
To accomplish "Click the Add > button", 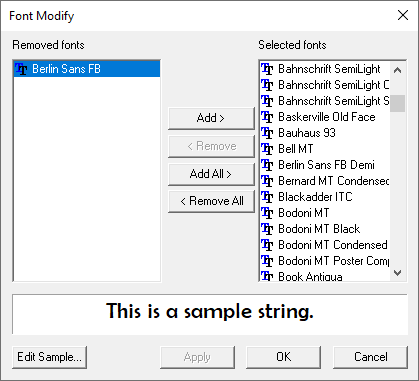I will pyautogui.click(x=211, y=118).
